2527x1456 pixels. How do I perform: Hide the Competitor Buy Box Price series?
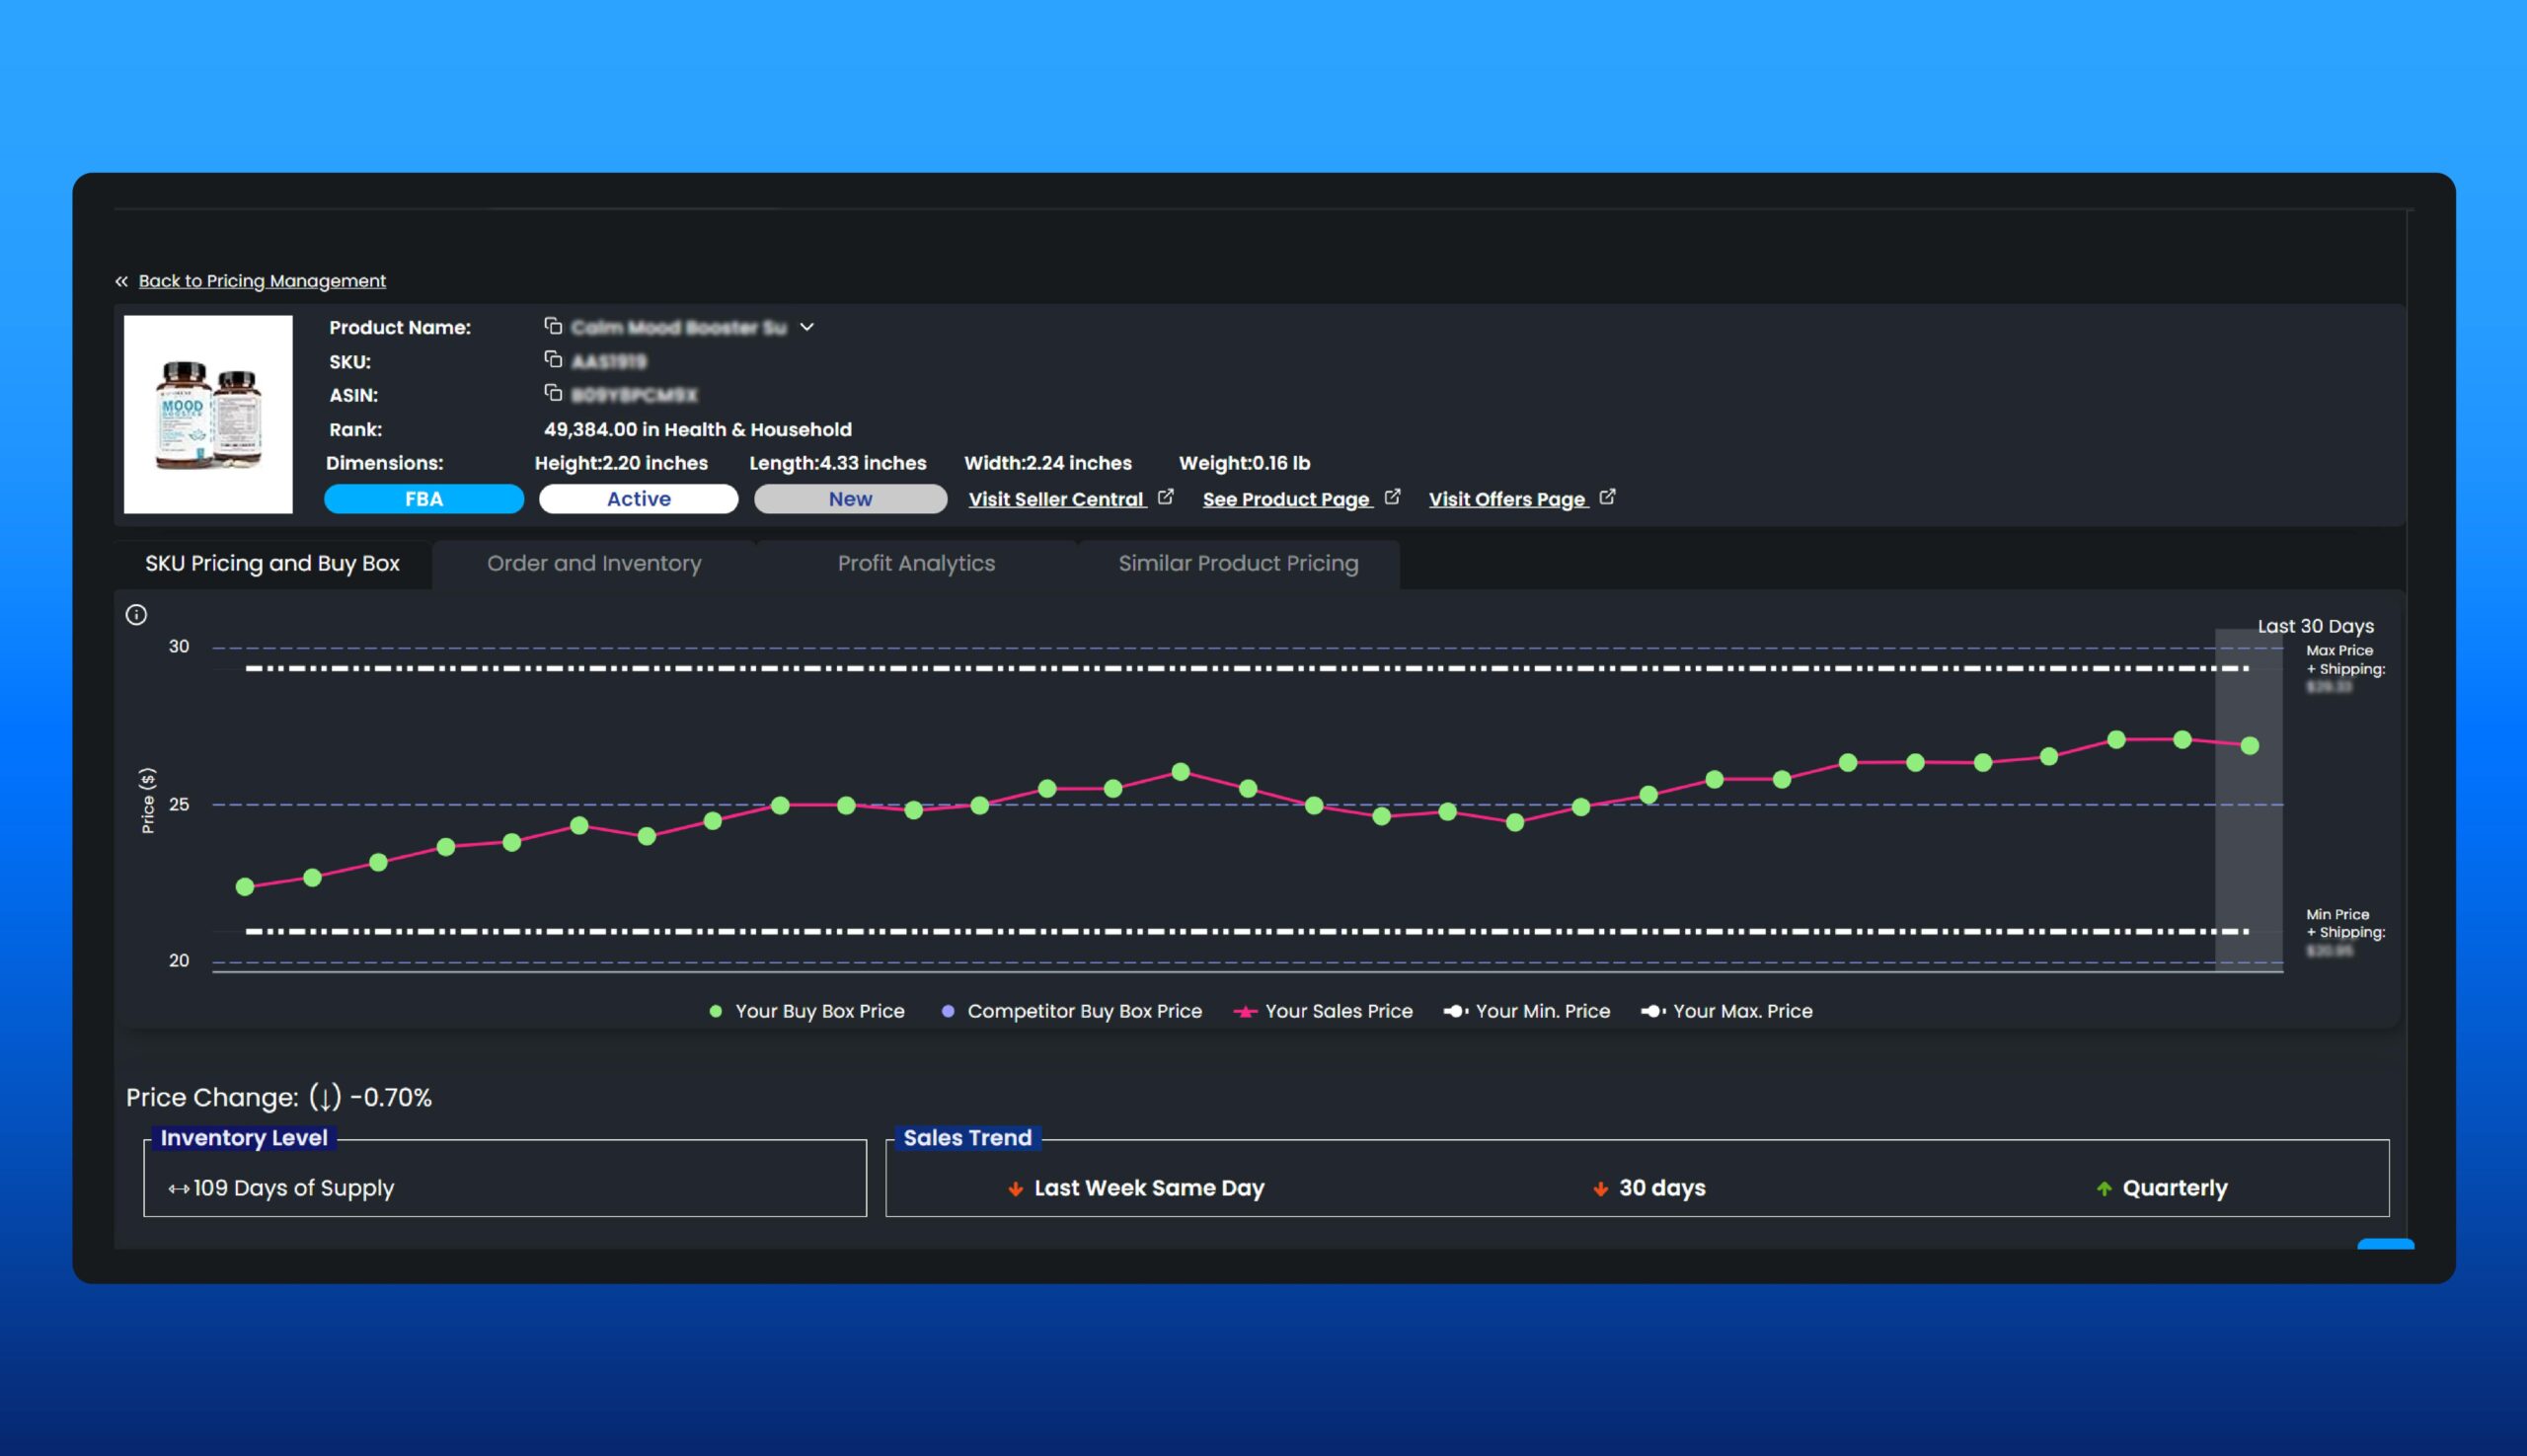1073,1011
